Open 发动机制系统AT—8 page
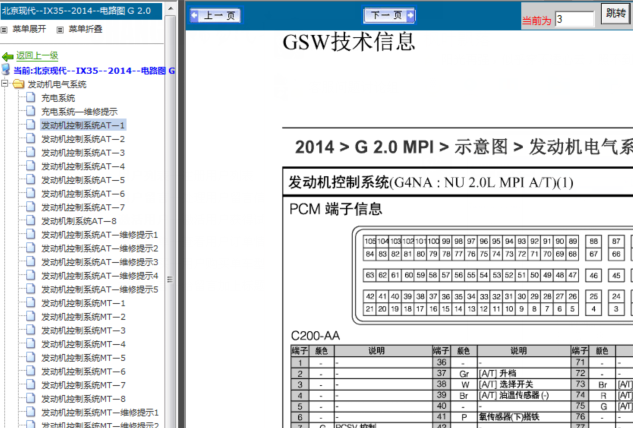This screenshot has height=428, width=633. coord(79,221)
